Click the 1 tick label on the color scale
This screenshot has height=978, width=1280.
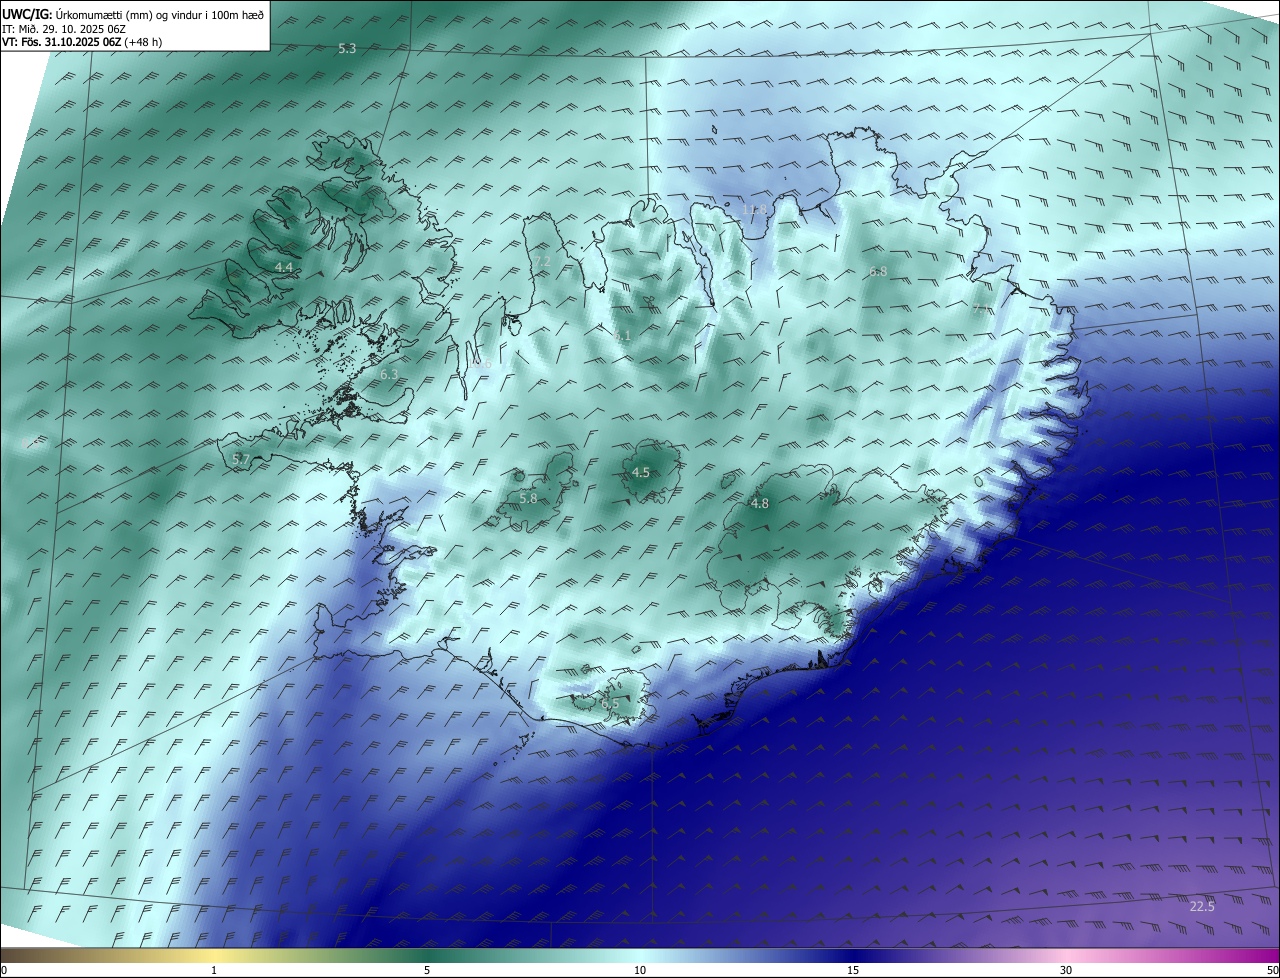click(214, 970)
